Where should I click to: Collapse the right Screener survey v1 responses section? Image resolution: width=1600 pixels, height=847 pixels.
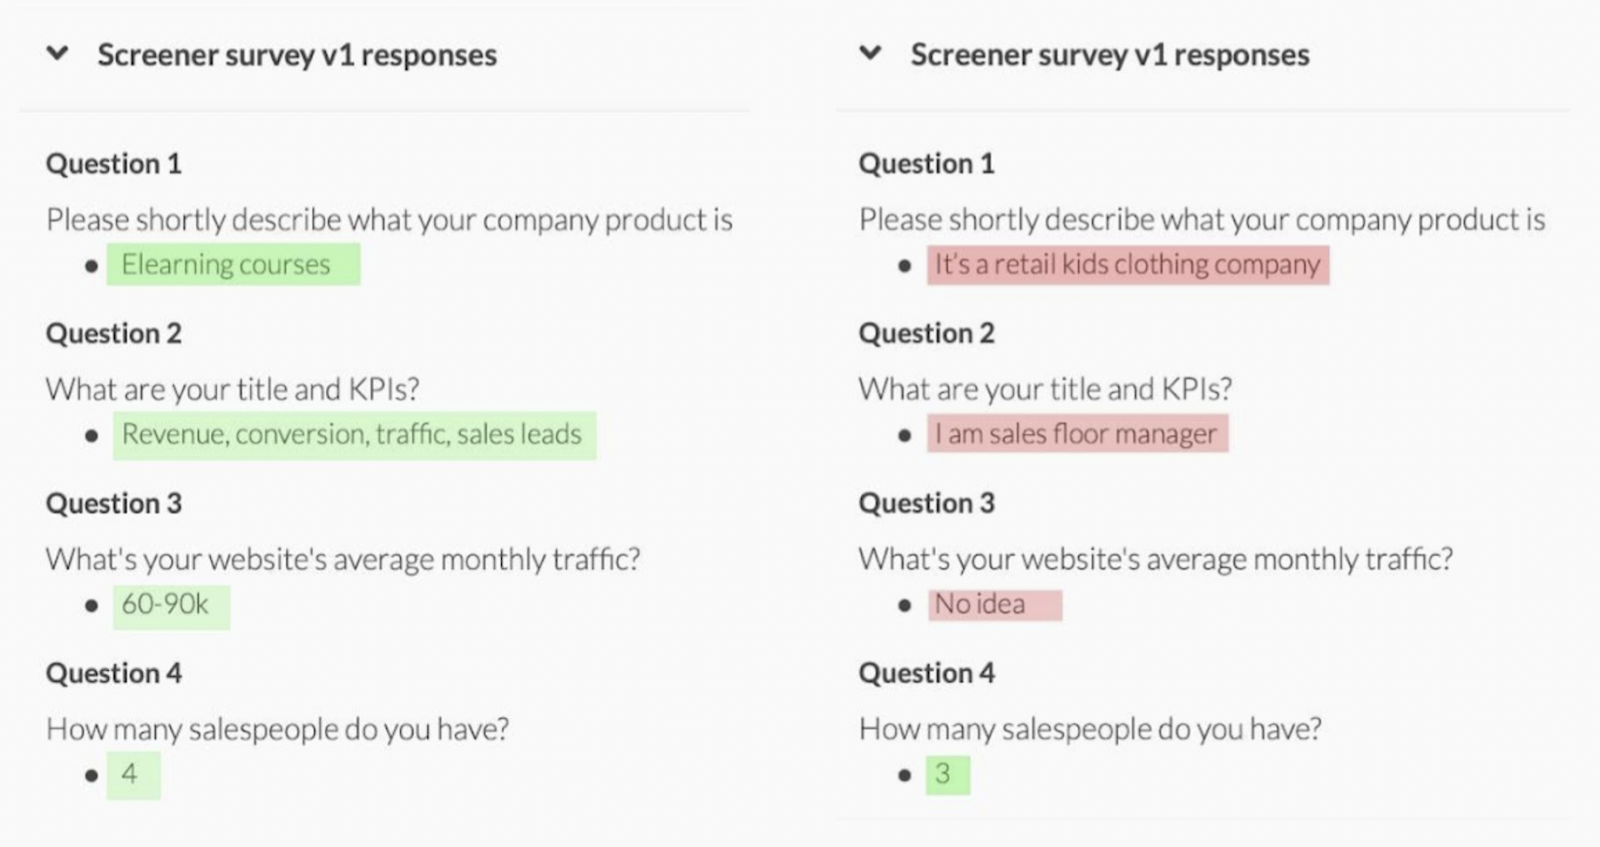point(871,53)
